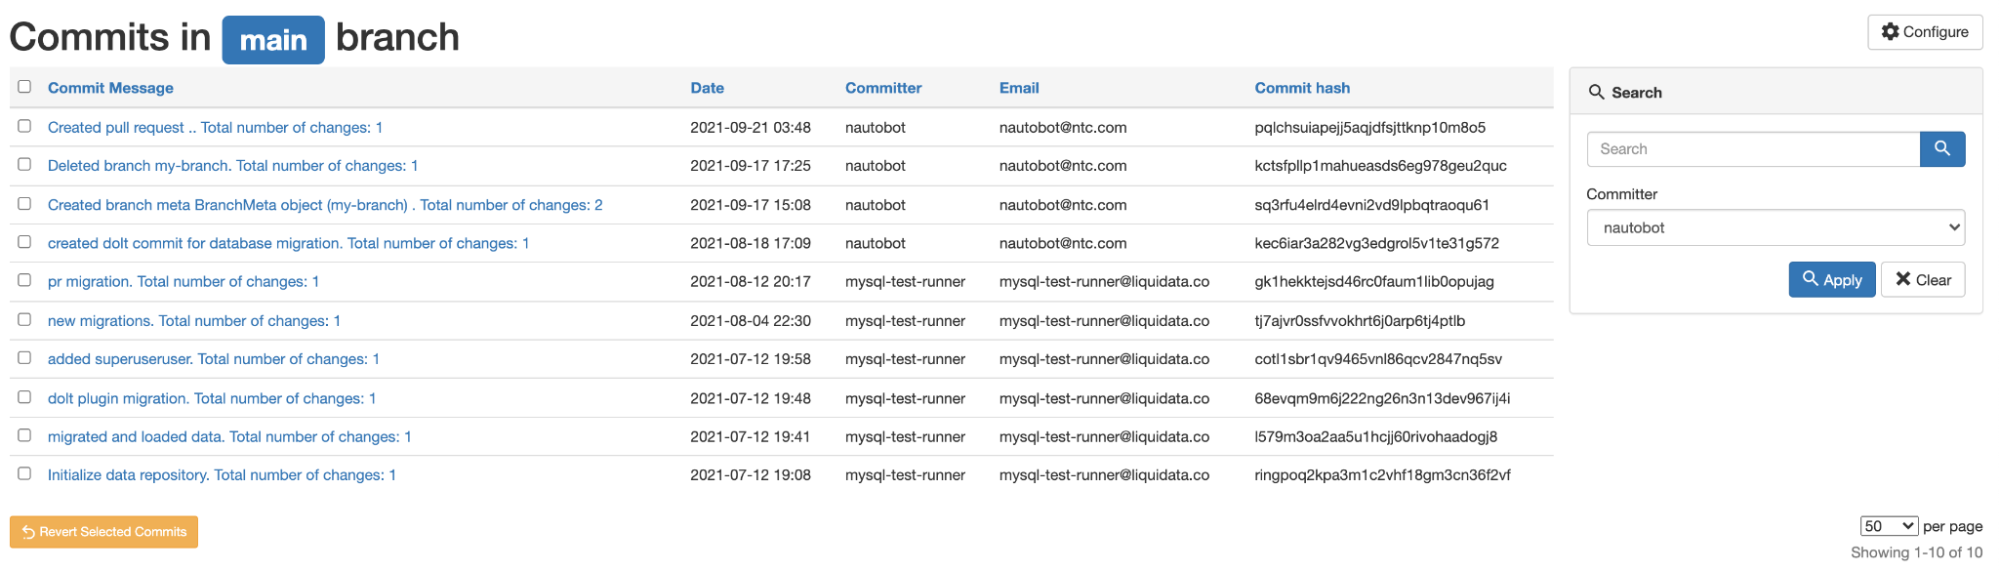
Task: Tick checkbox for 'Initialize data repository' commit
Action: (25, 474)
